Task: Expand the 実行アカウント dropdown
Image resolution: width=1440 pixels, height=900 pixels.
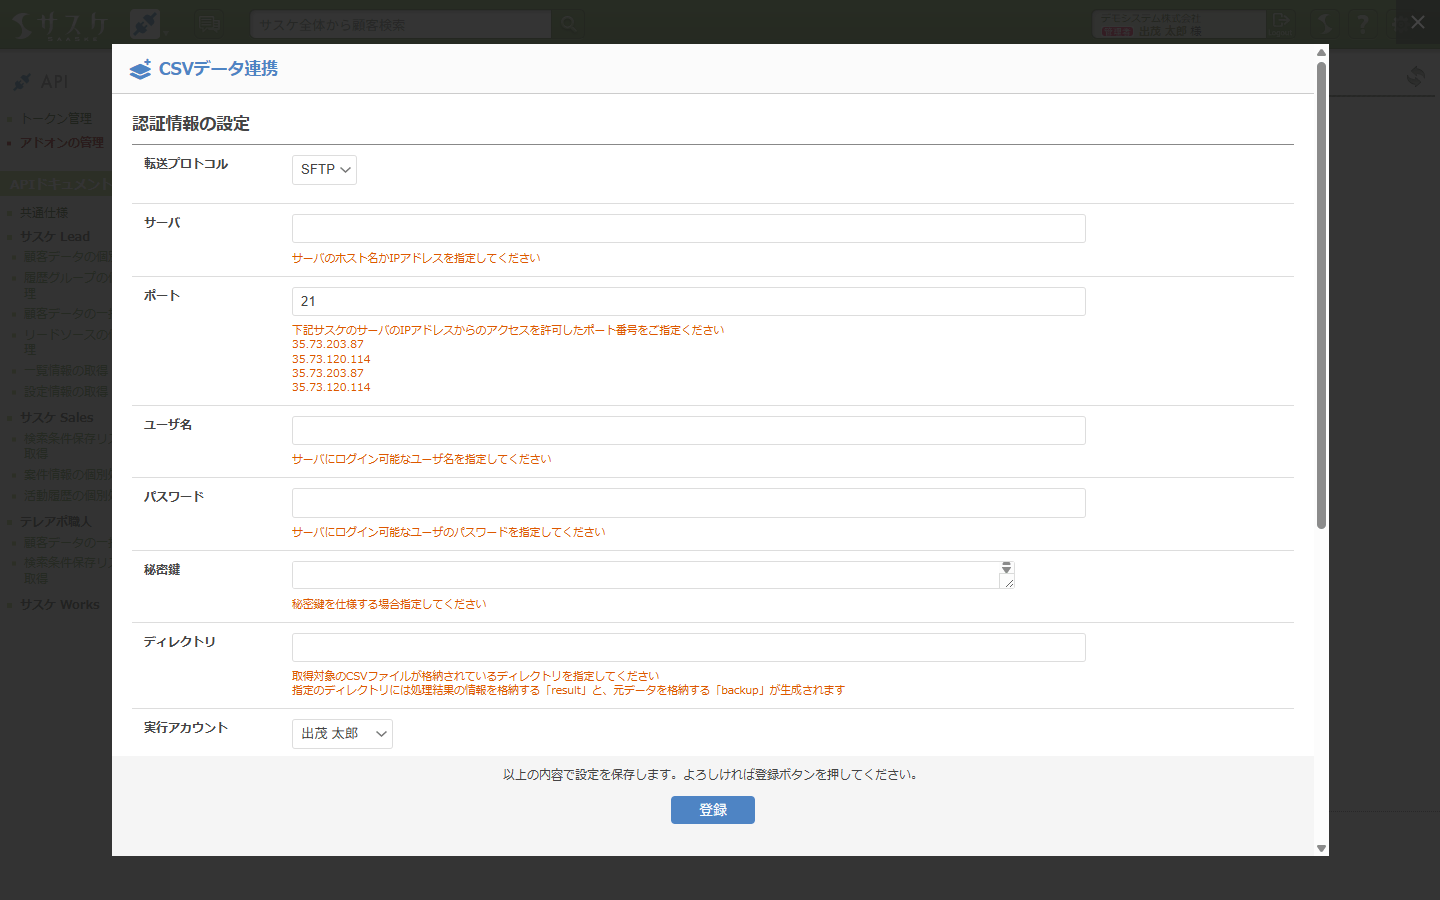Action: coord(342,734)
